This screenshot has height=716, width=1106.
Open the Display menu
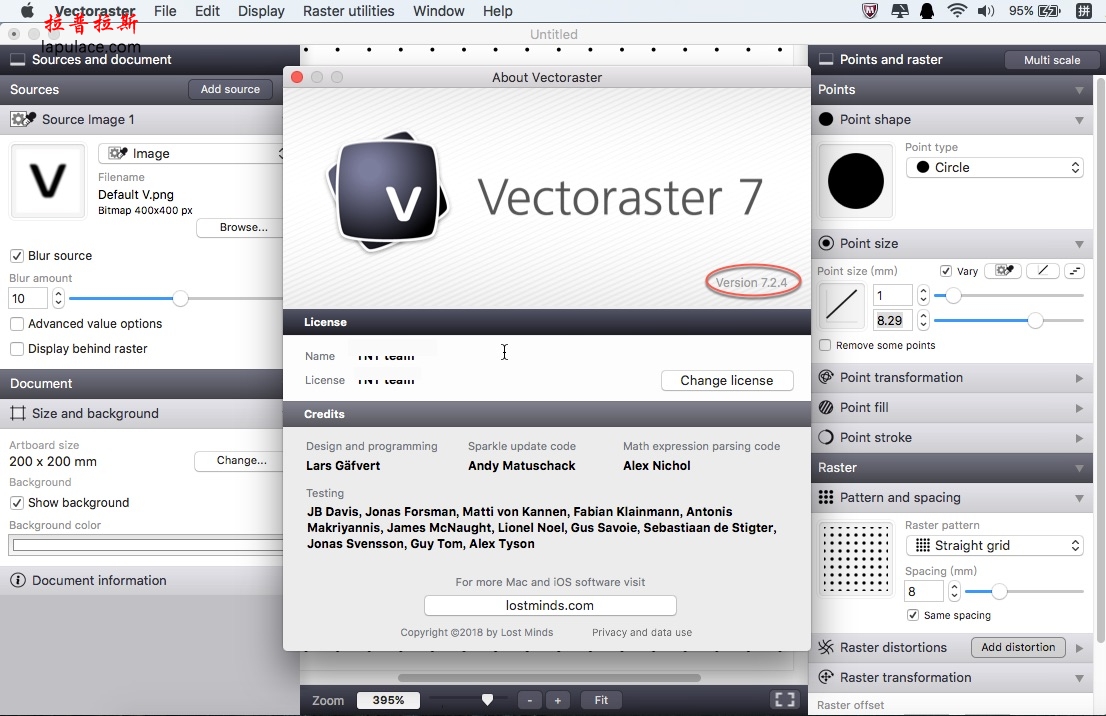coord(261,11)
